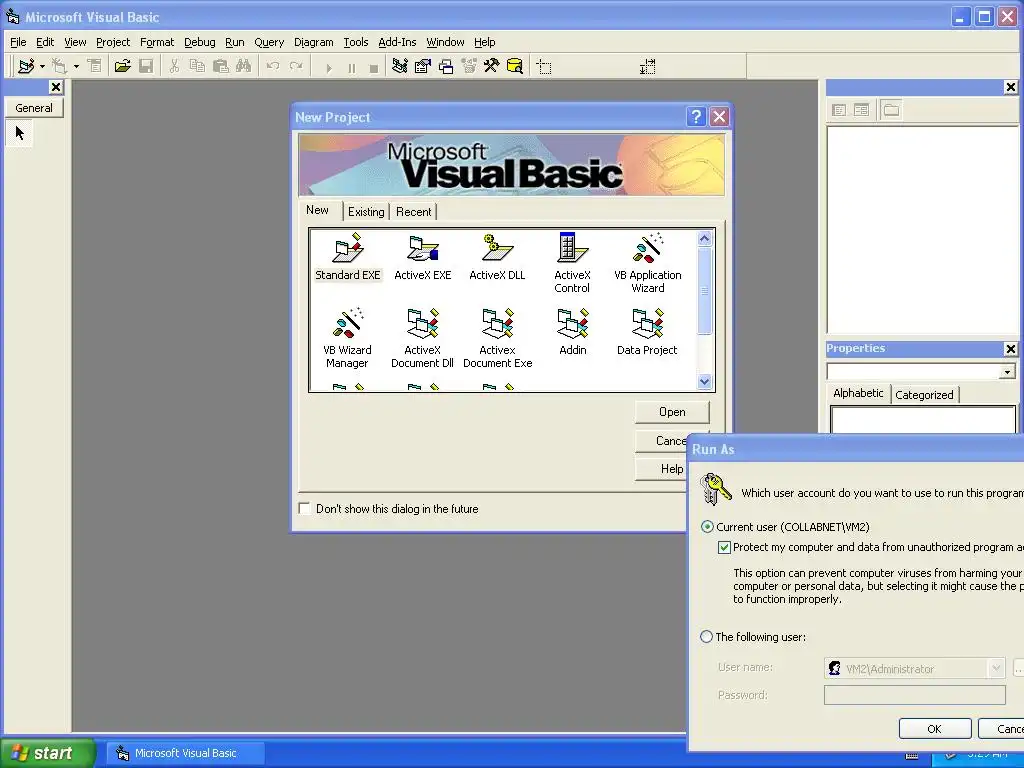The width and height of the screenshot is (1024, 768).
Task: Select the Data Project icon
Action: (647, 332)
